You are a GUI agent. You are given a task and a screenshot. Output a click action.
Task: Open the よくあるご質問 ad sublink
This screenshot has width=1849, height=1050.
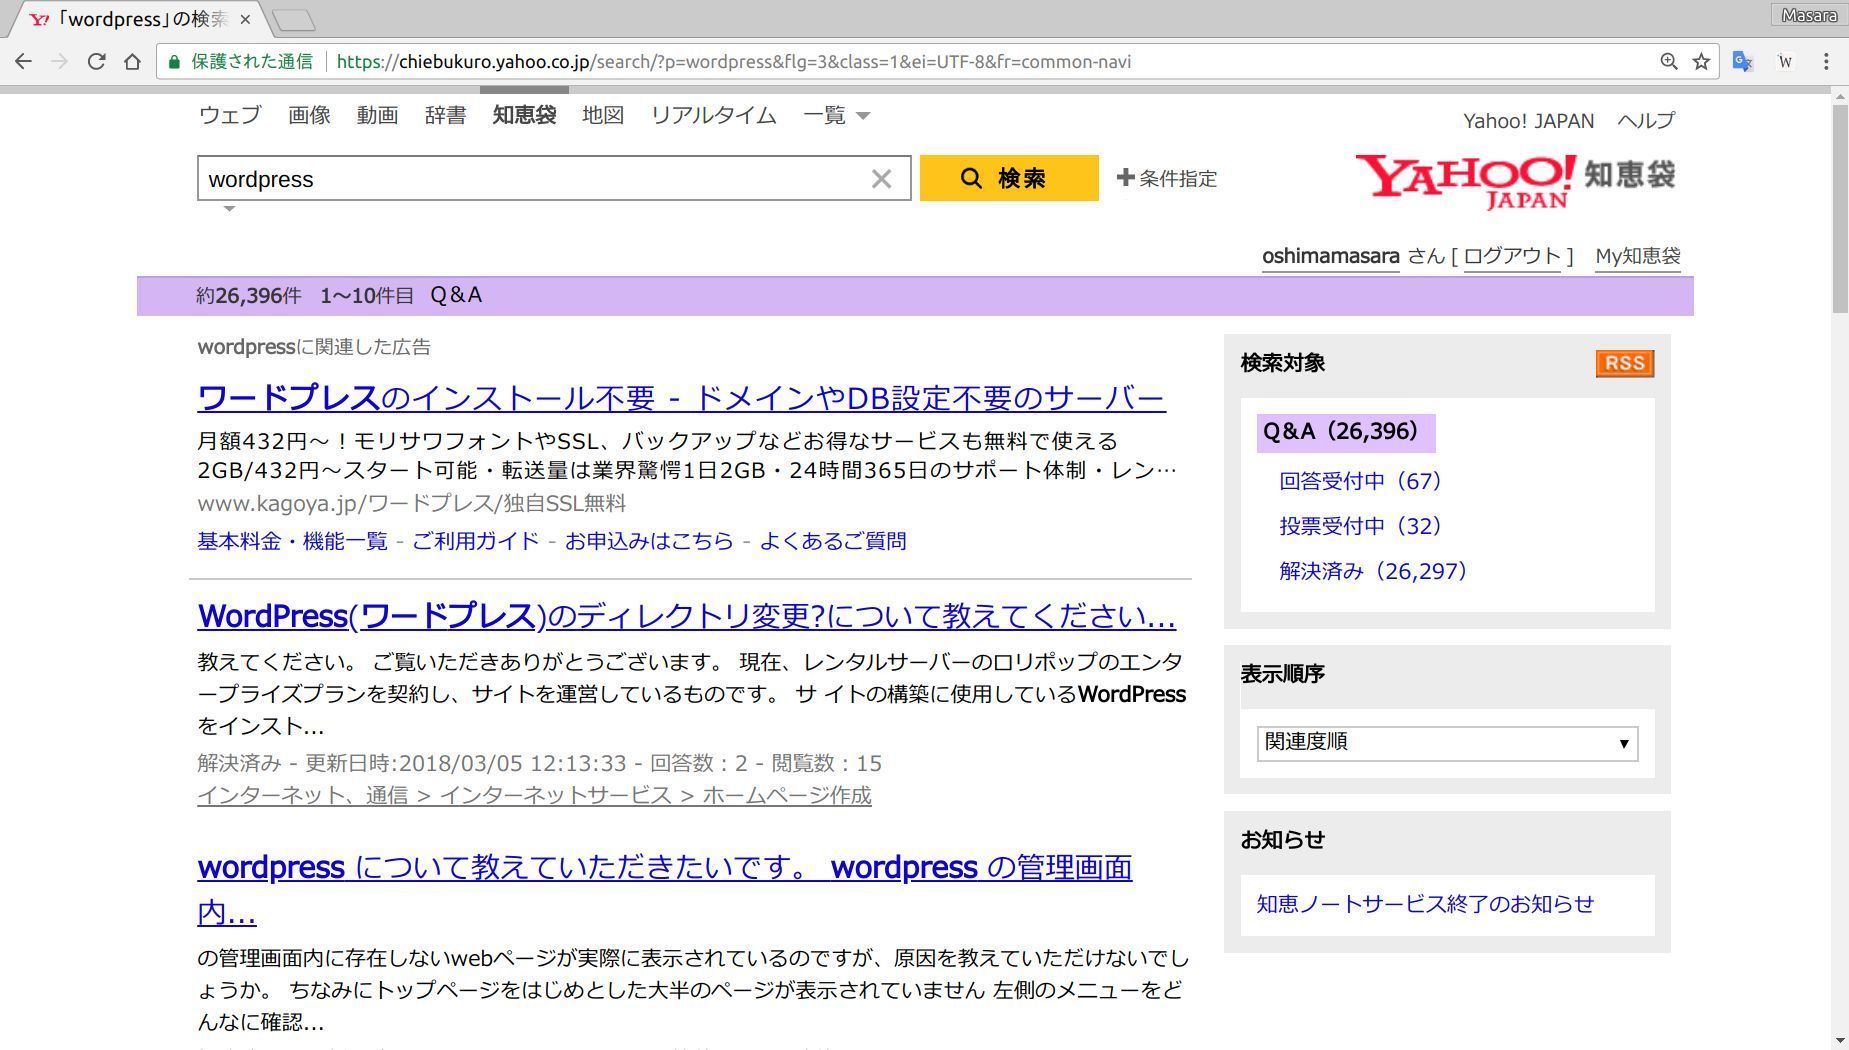pos(833,541)
